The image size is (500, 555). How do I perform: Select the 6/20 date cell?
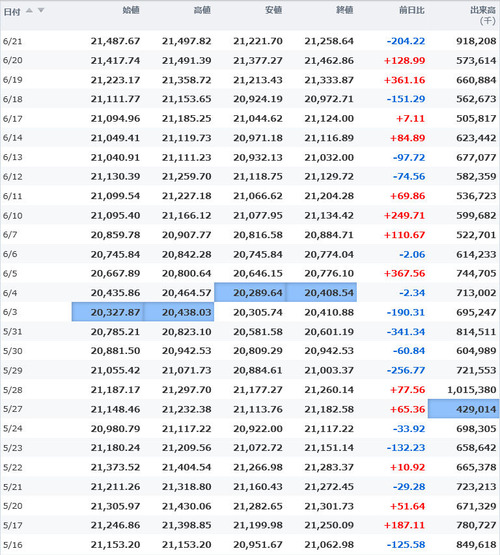click(12, 61)
